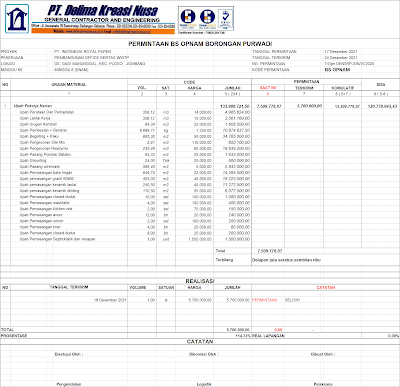
Task: Click the "SELISIH" cell in REALISASI row
Action: 292,300
